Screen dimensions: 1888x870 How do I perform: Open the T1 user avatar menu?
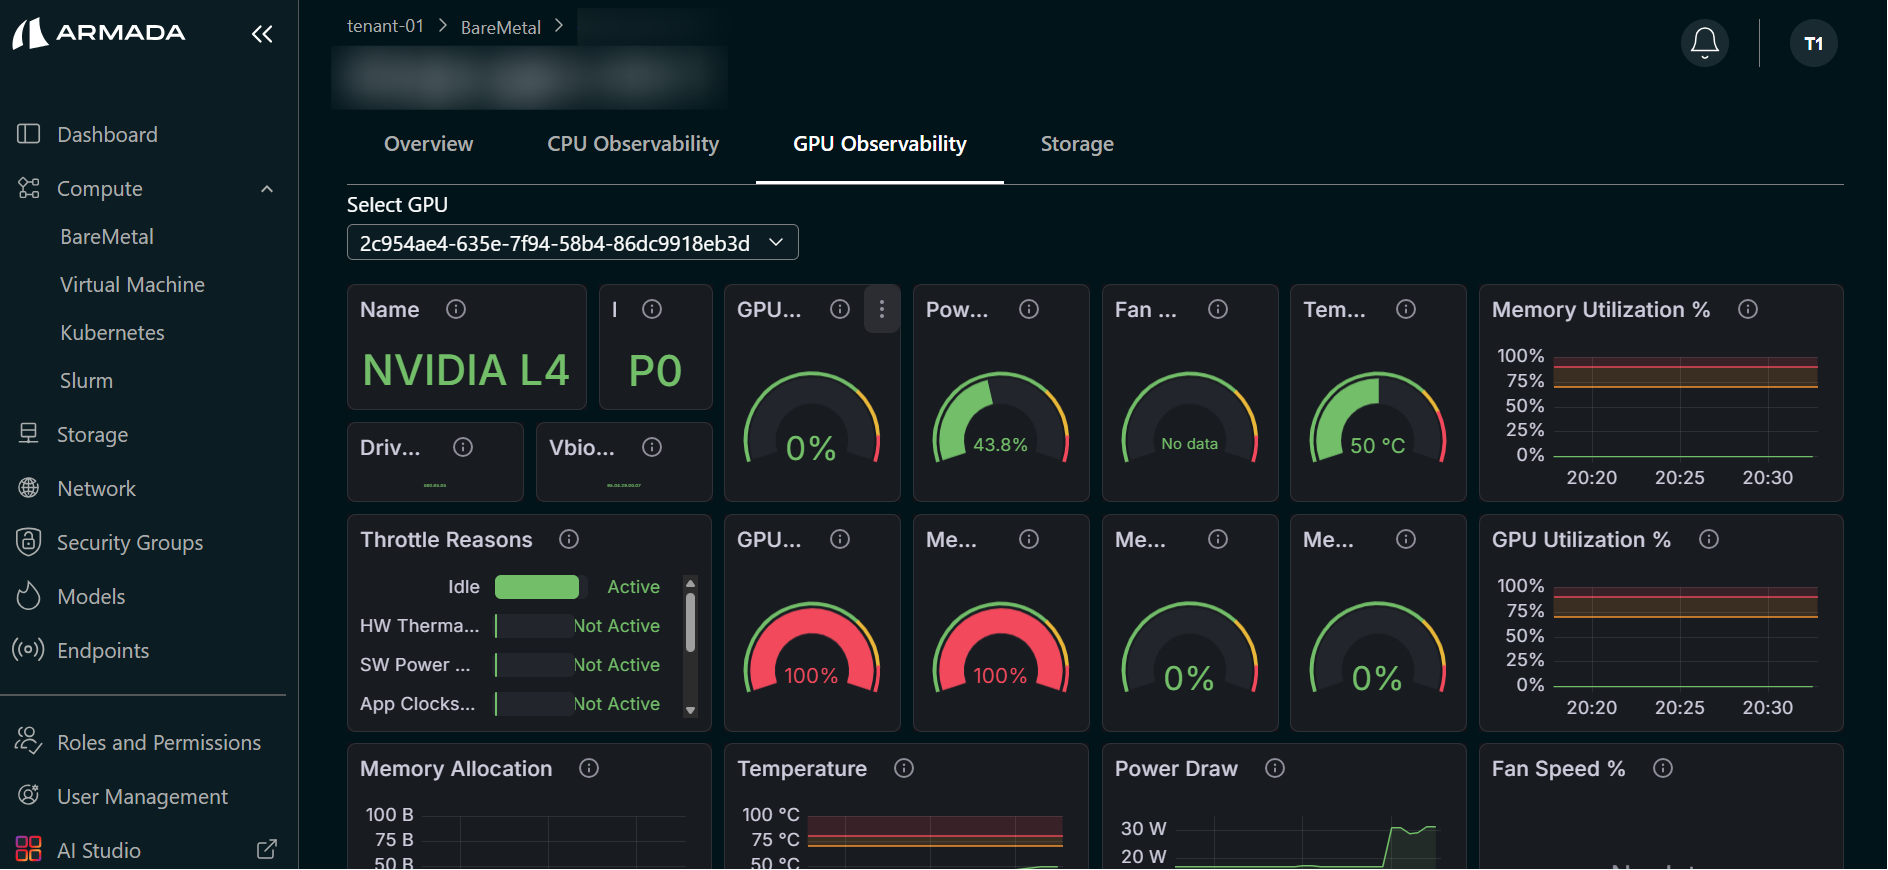(x=1813, y=43)
